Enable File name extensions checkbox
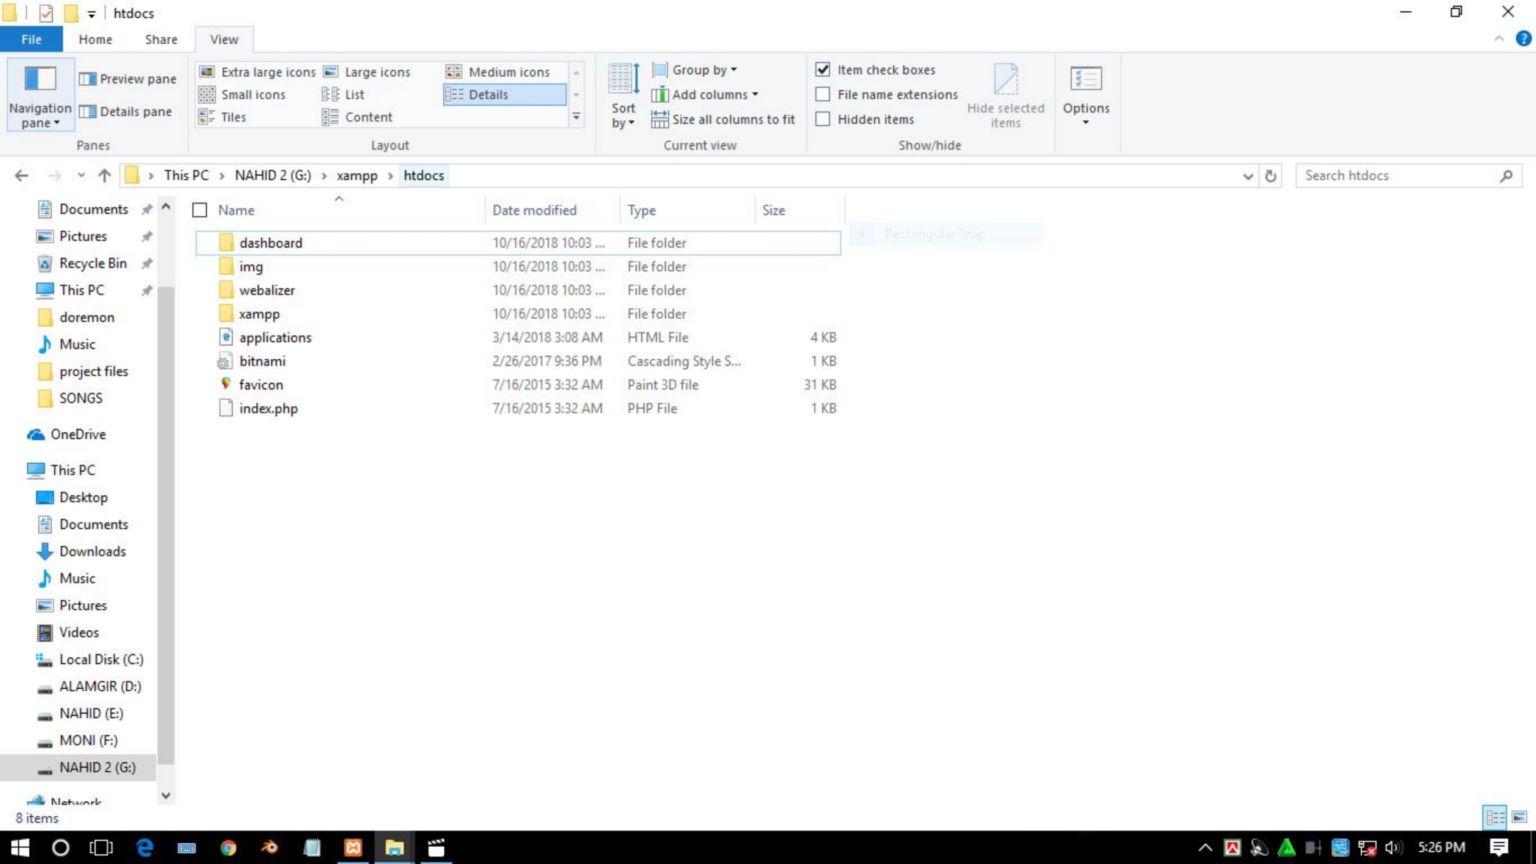The height and width of the screenshot is (864, 1536). 823,94
